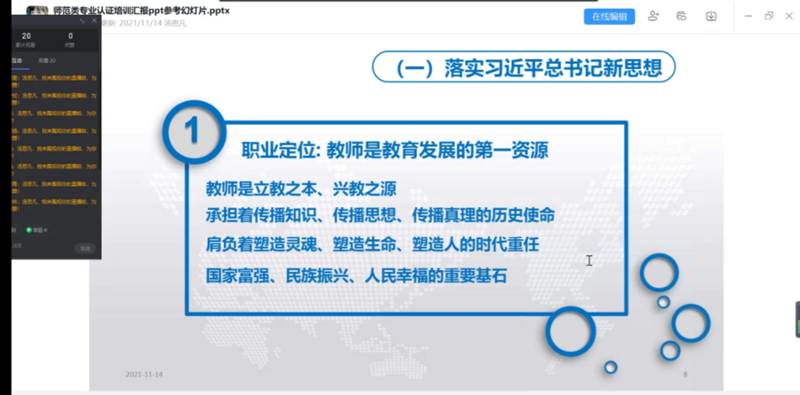The width and height of the screenshot is (800, 395).
Task: Open the add collaborator person icon
Action: 654,16
